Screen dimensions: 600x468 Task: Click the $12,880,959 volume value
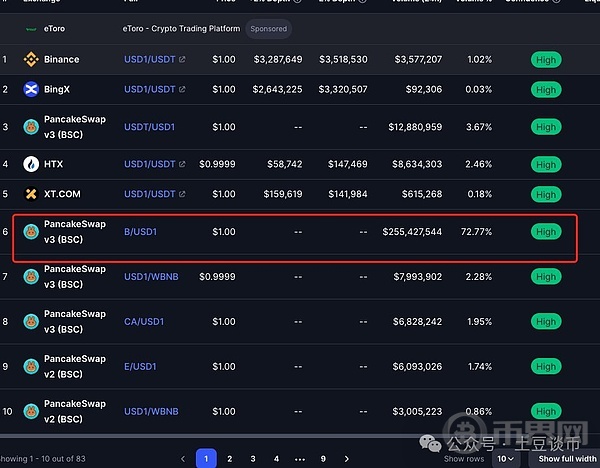point(415,127)
